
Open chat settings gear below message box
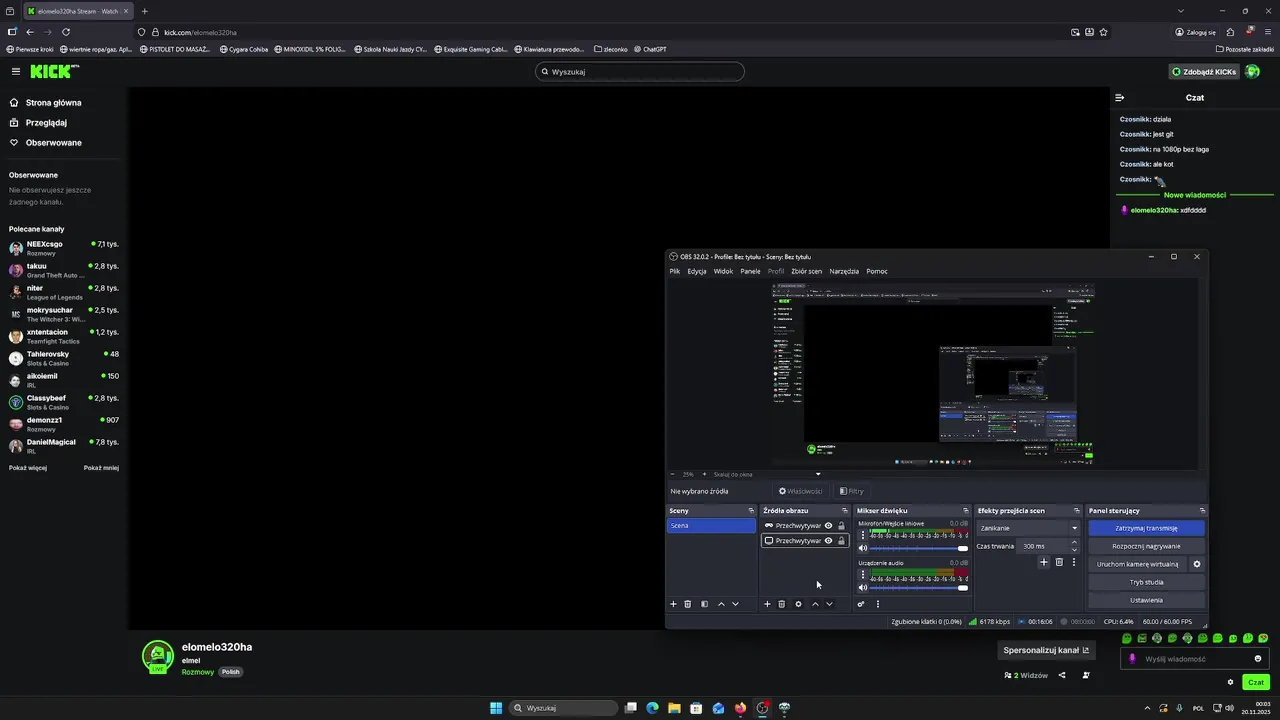click(x=1230, y=682)
